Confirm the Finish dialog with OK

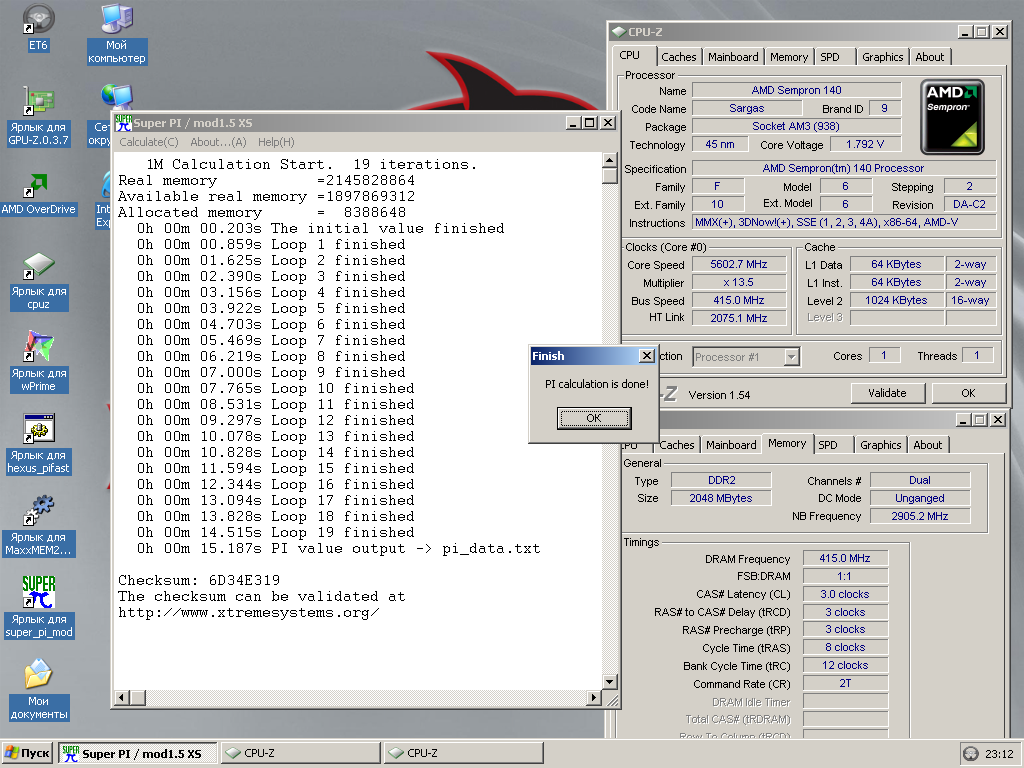click(x=594, y=418)
